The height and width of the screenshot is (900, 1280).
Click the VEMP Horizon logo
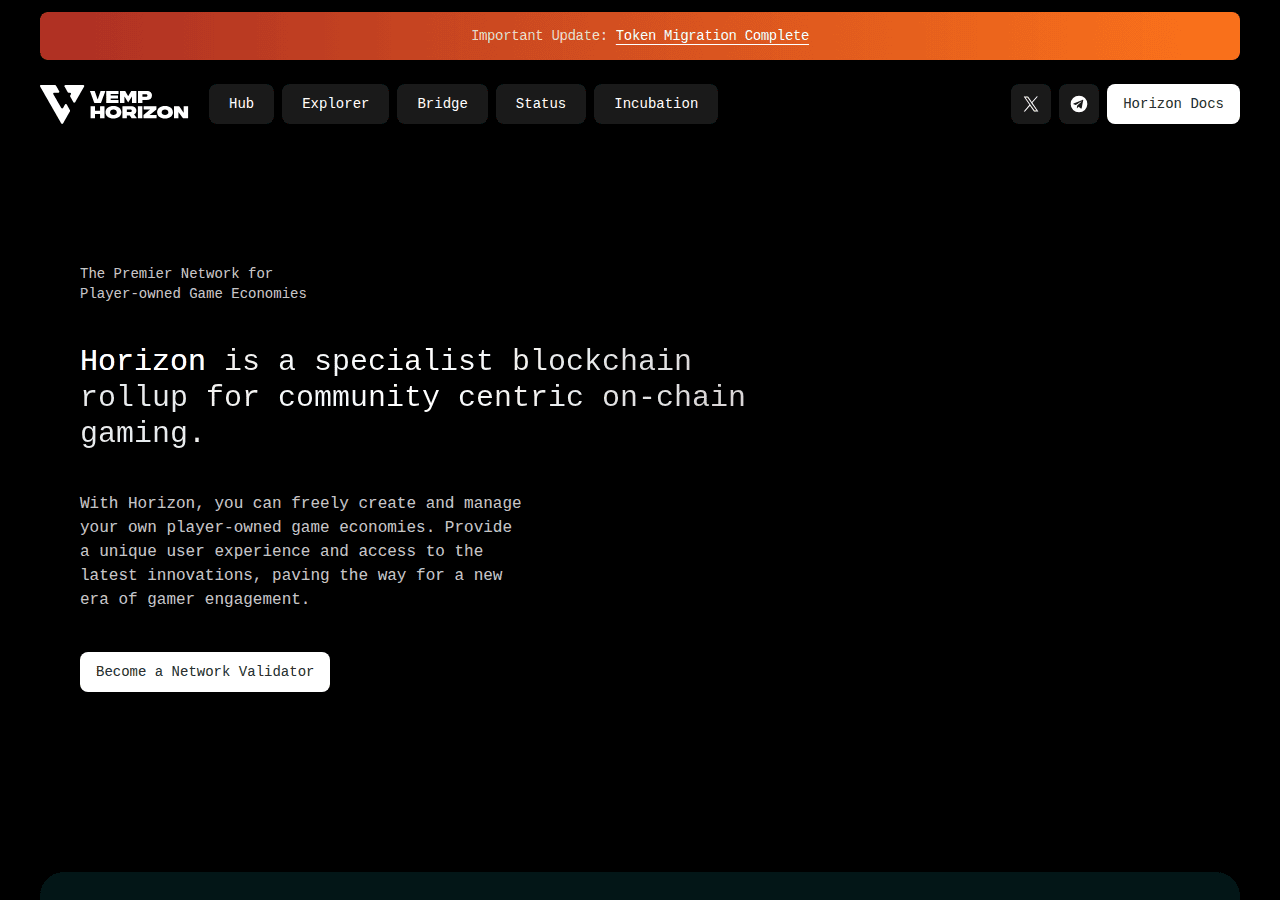(x=114, y=104)
